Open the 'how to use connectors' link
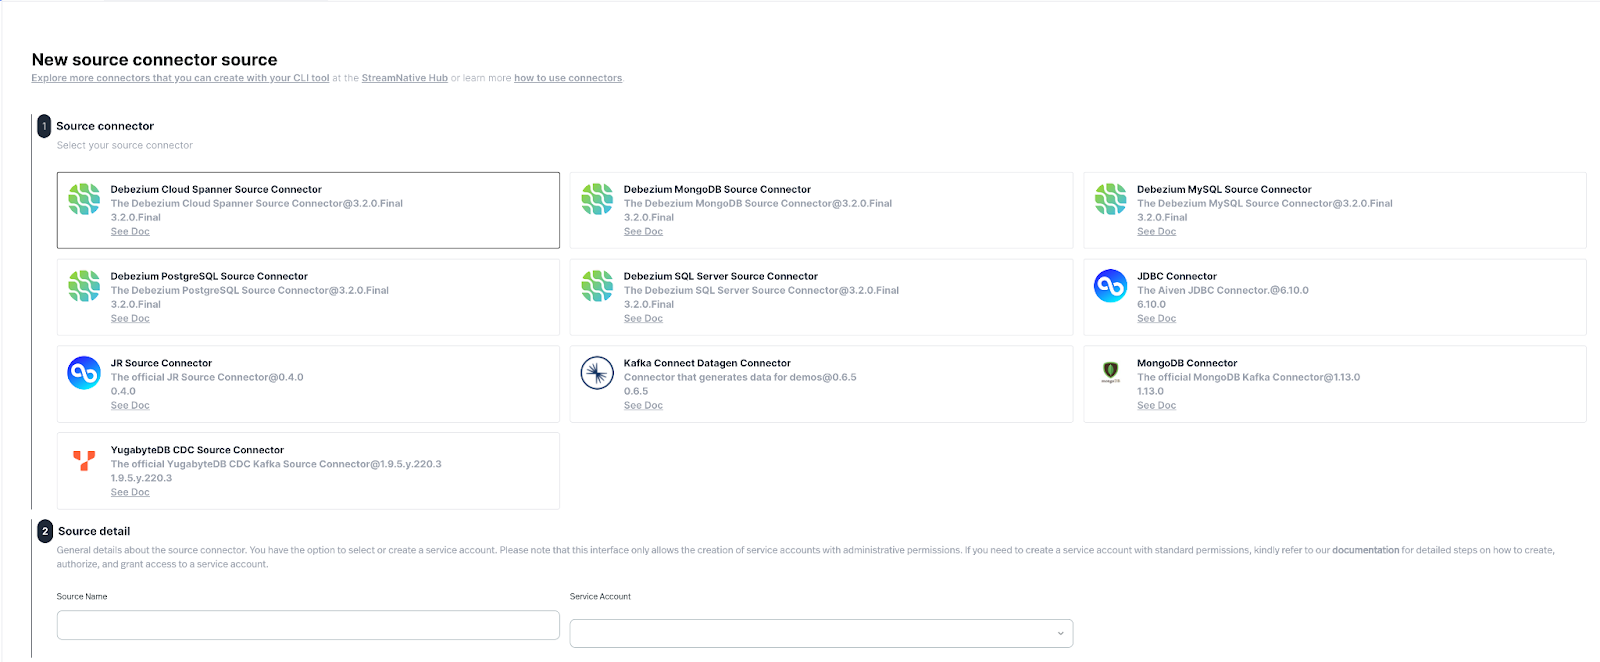 tap(567, 78)
